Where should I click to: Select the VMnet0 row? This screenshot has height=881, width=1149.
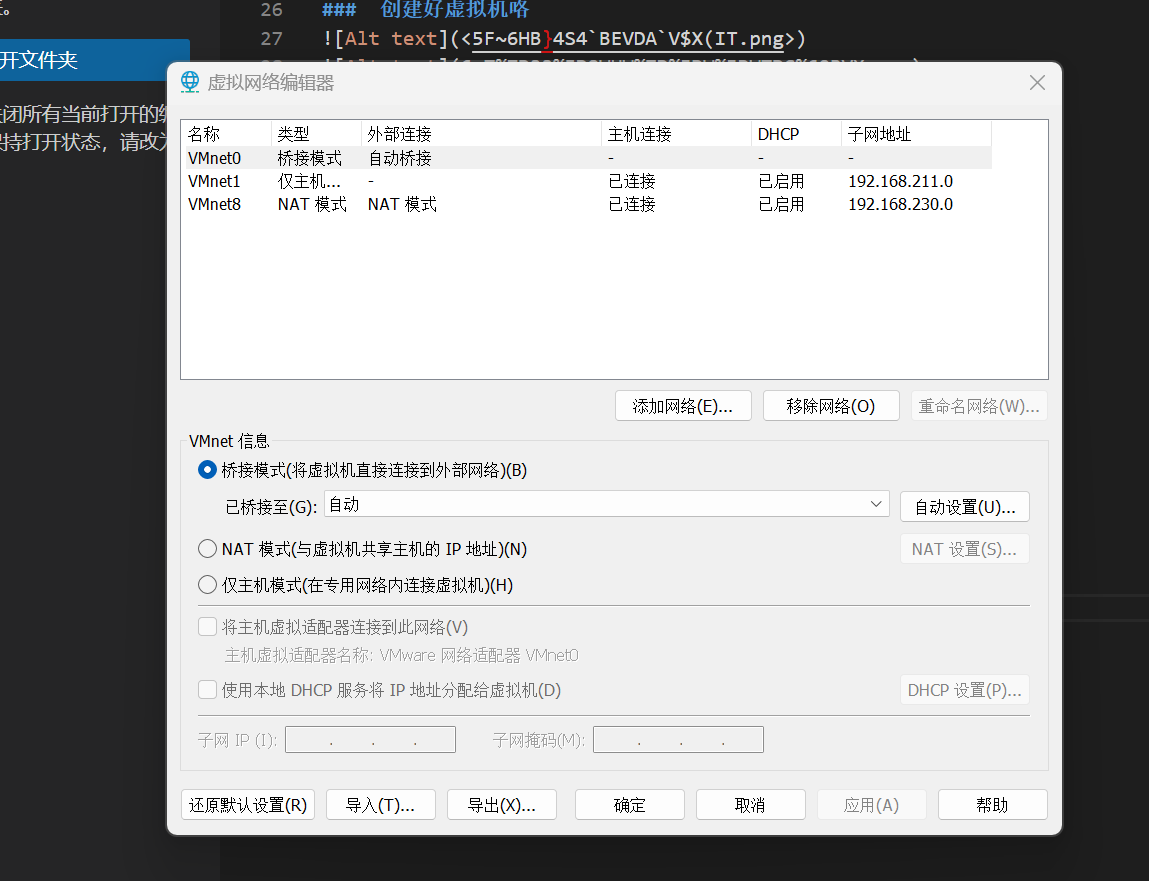(x=588, y=158)
